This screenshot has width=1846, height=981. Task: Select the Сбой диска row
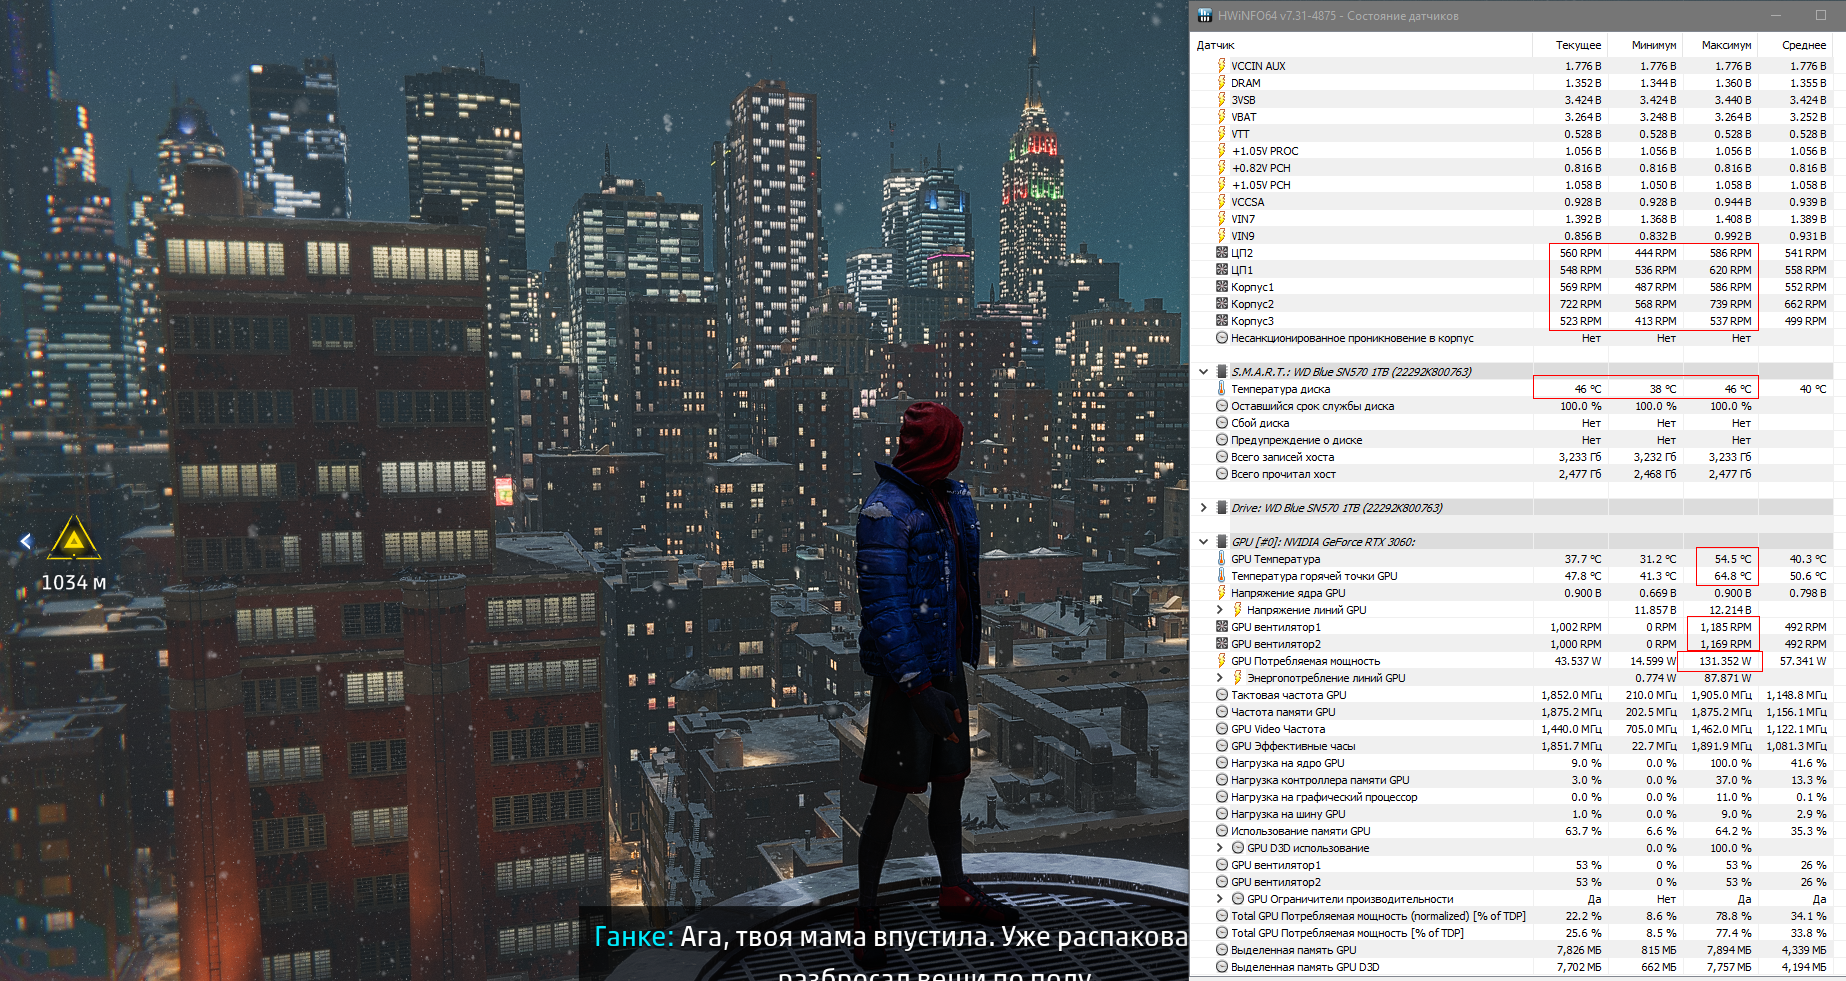point(1512,423)
